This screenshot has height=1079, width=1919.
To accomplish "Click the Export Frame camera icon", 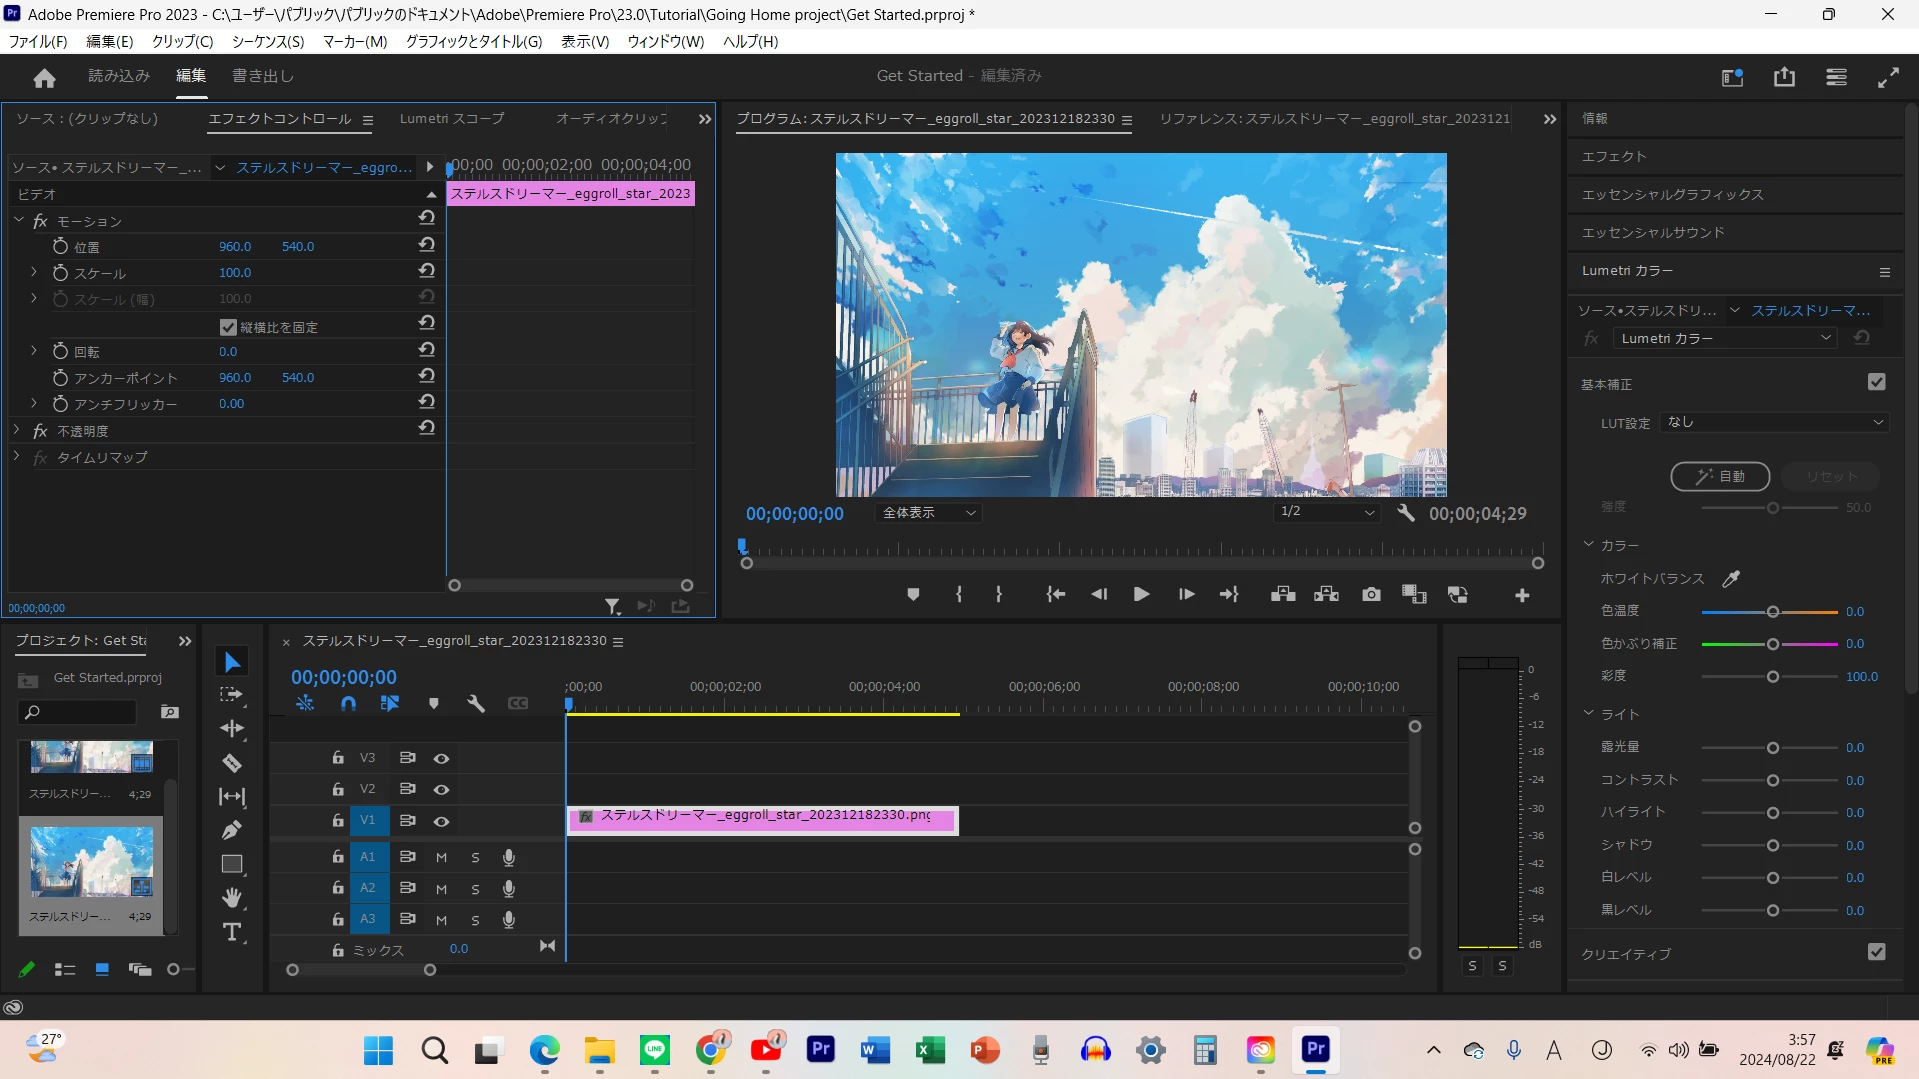I will [x=1371, y=595].
